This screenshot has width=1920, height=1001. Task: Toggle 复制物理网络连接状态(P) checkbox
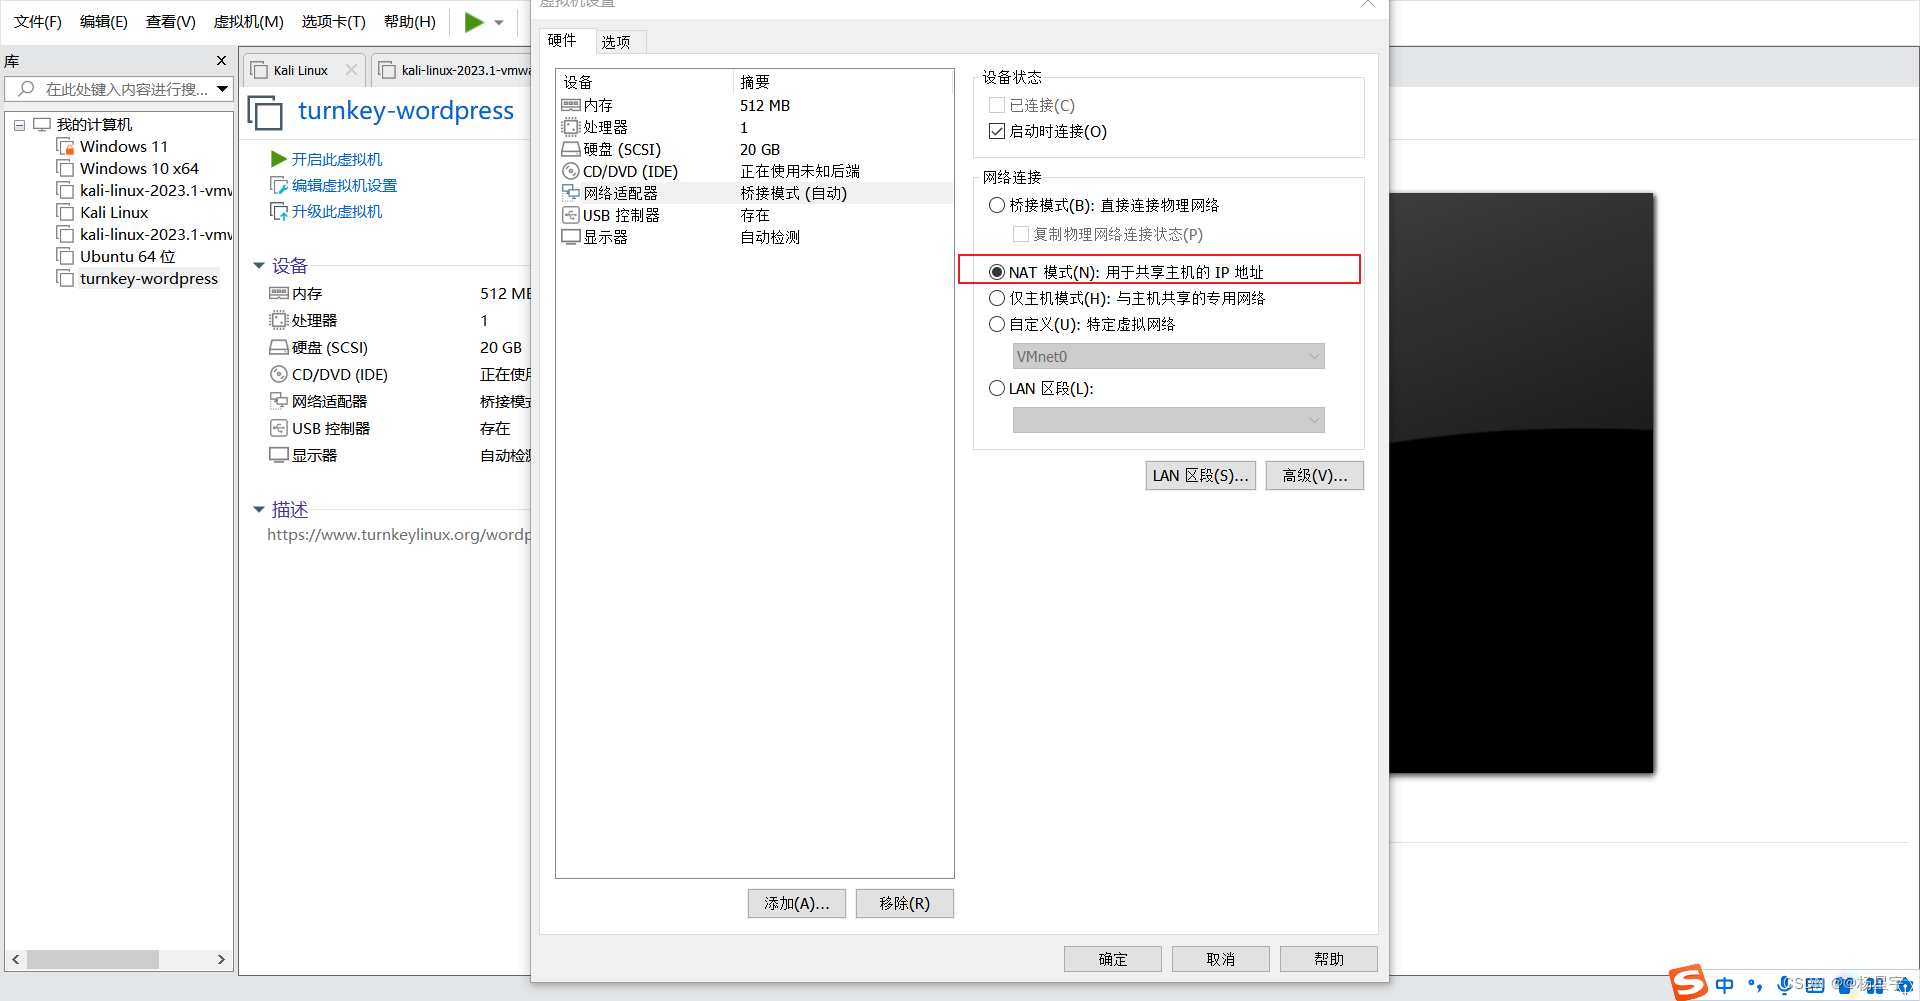[1021, 234]
